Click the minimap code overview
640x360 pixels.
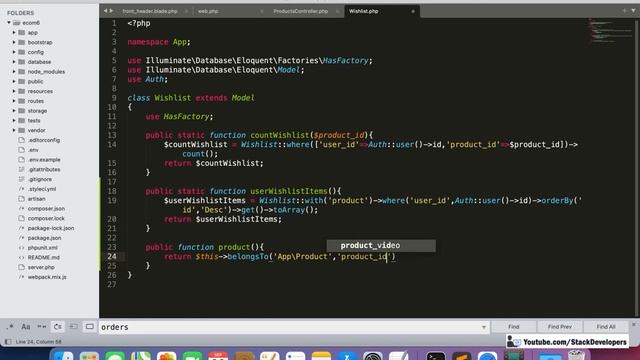pos(610,30)
